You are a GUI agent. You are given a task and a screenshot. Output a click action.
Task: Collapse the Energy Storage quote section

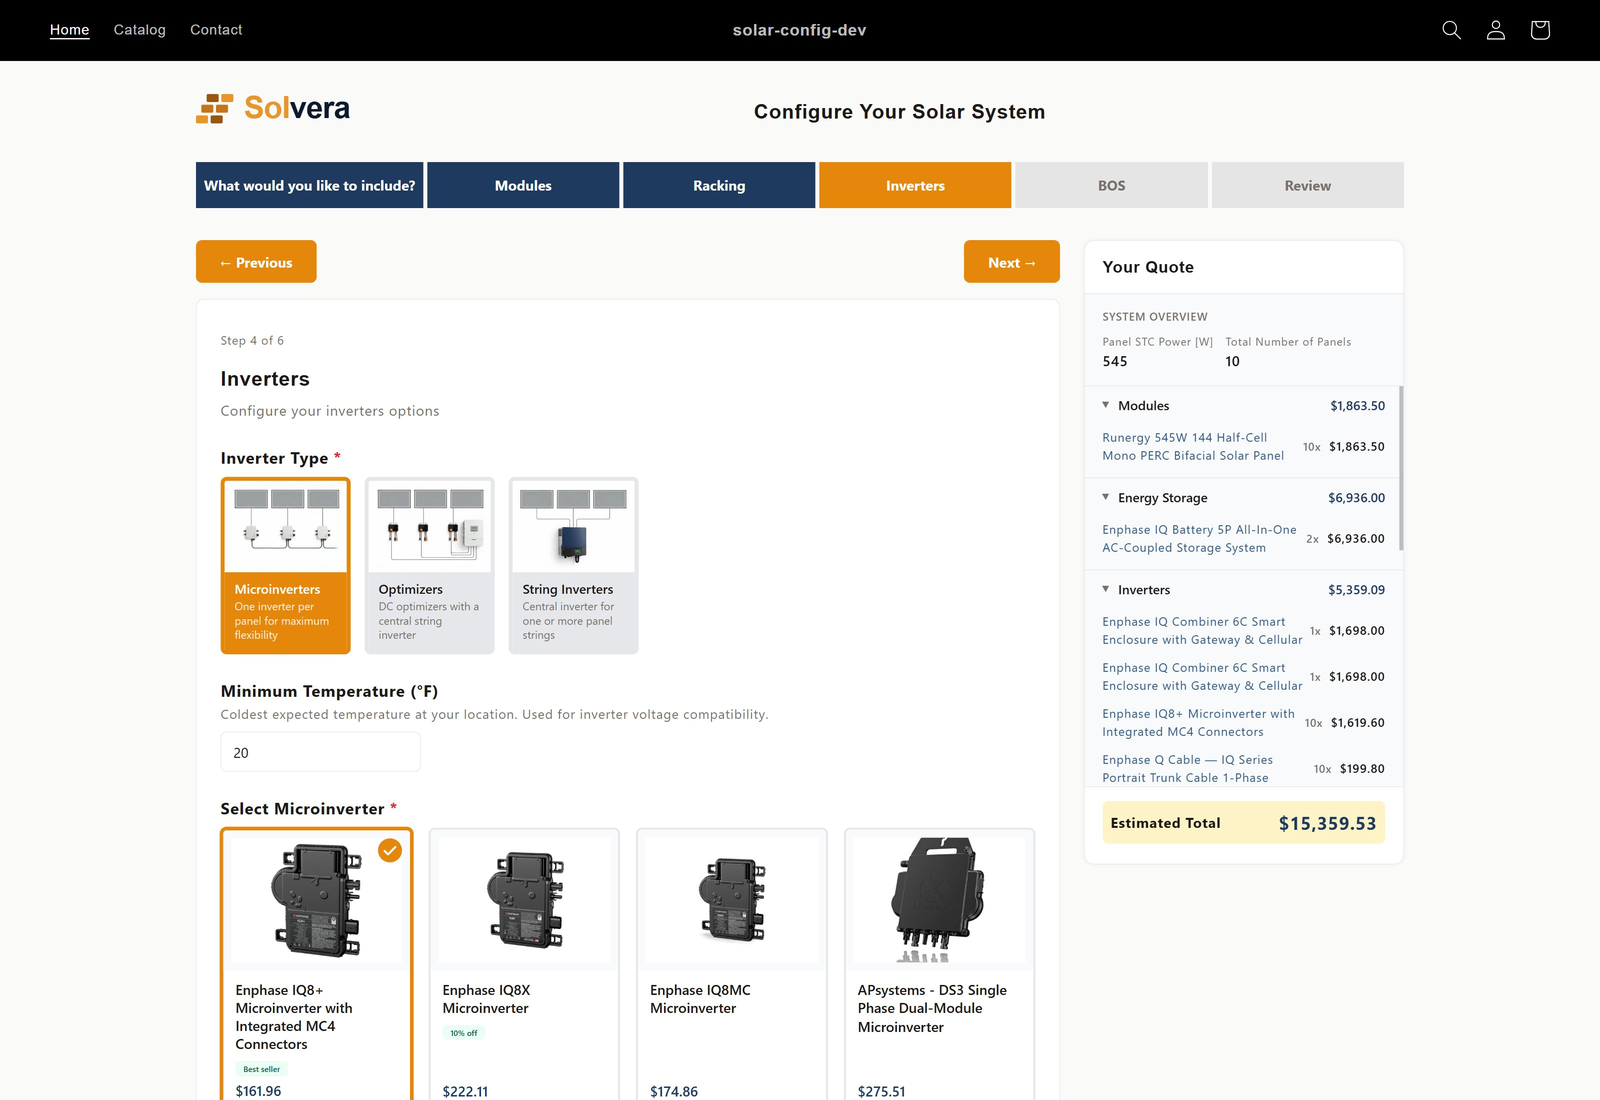(1106, 497)
